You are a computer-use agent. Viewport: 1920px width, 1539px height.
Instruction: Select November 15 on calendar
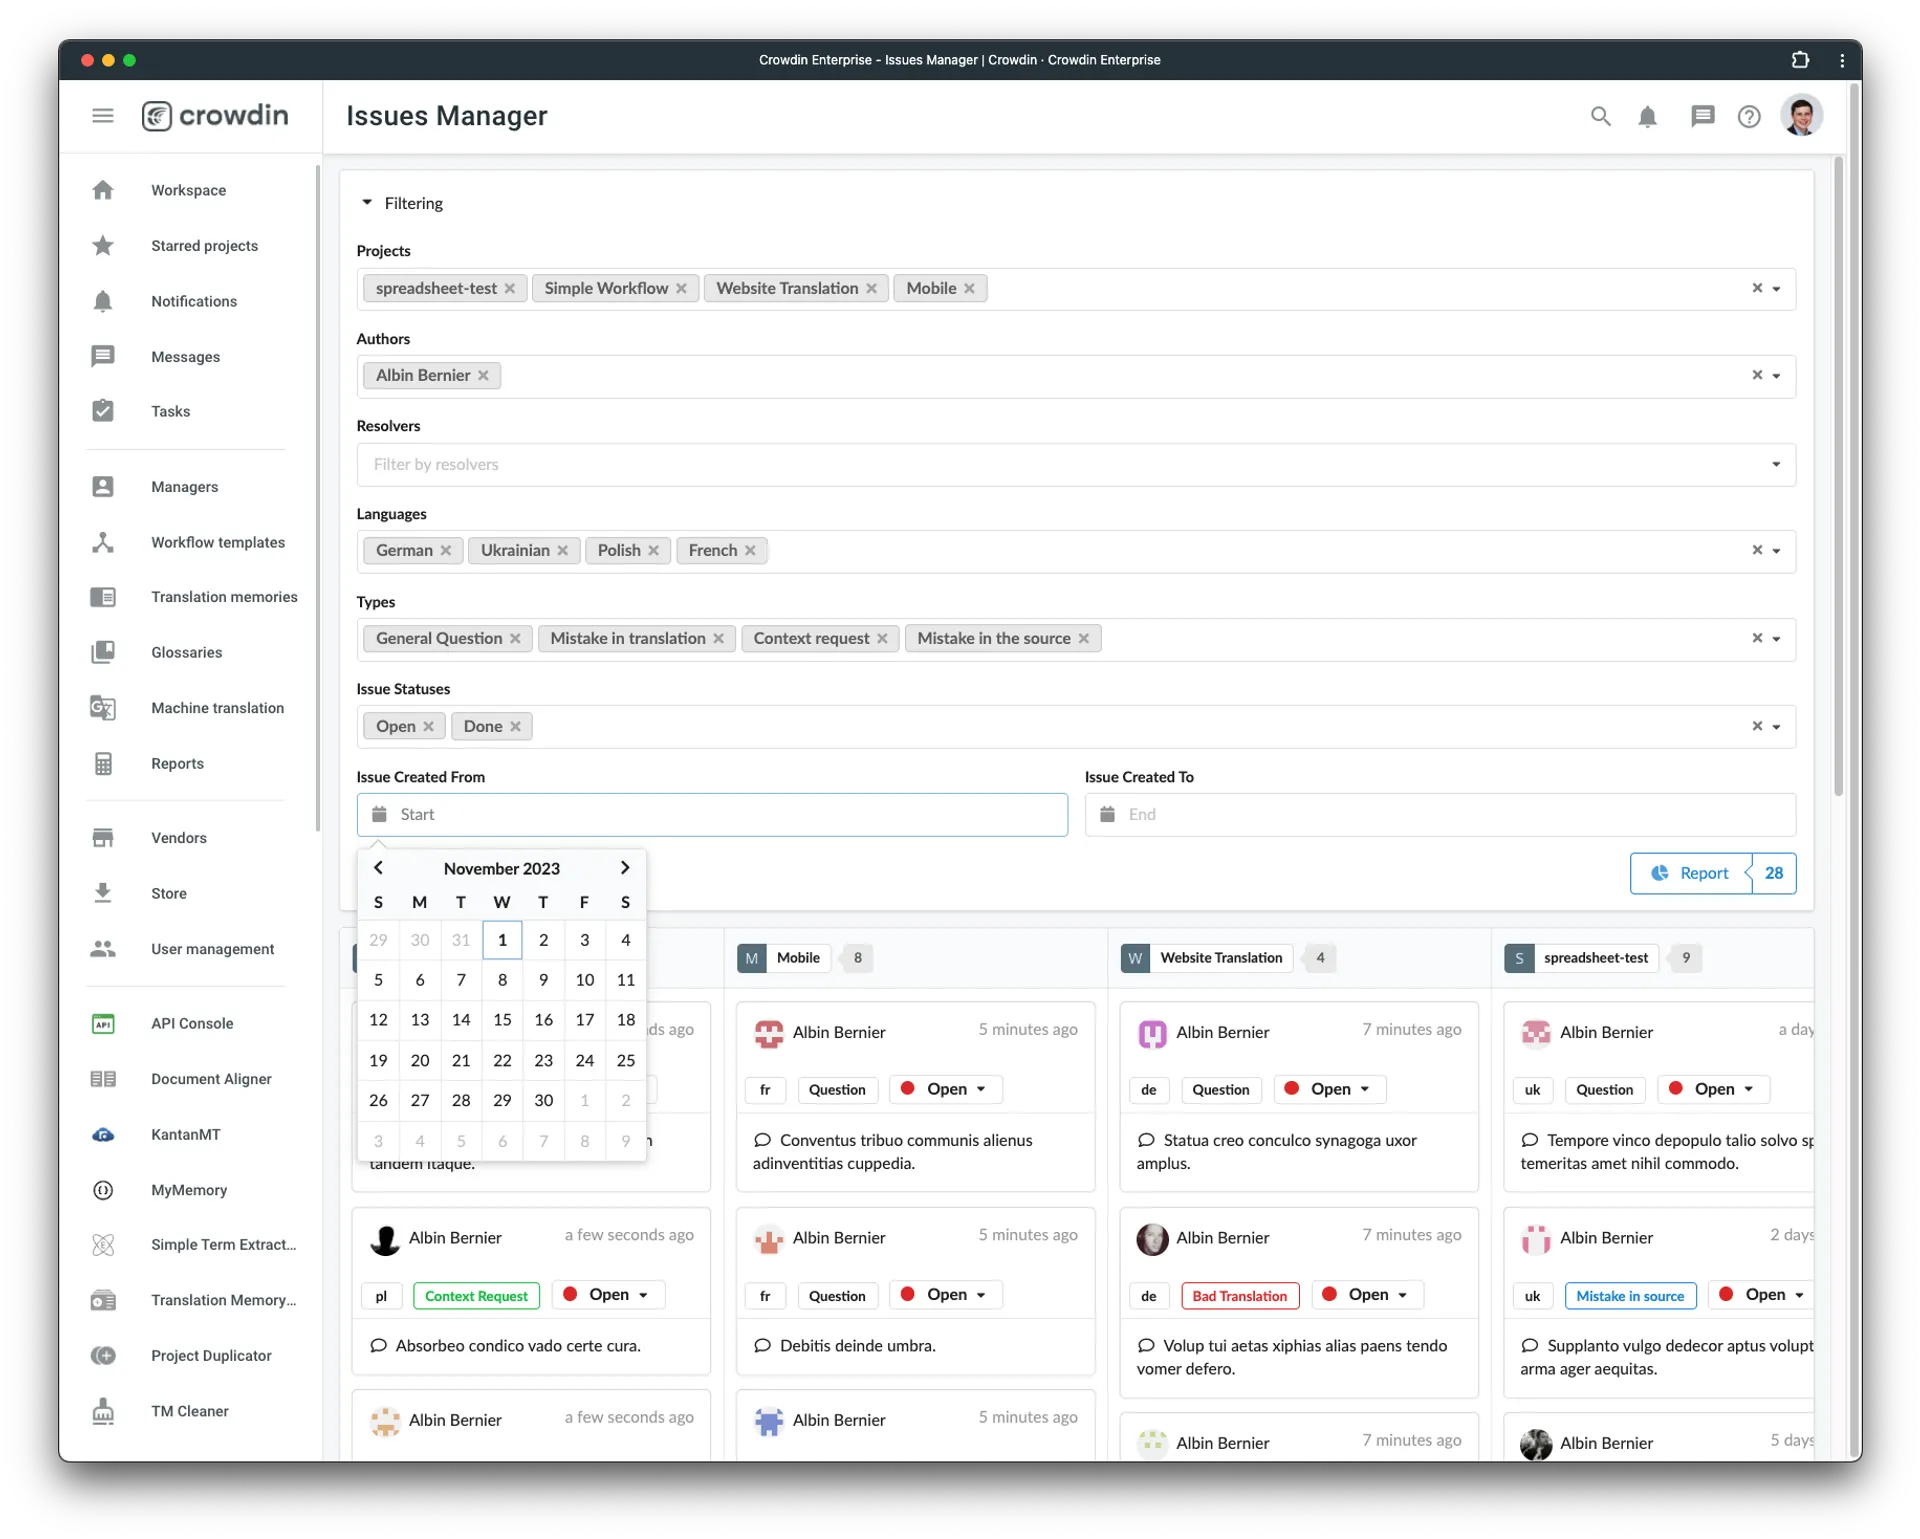(x=502, y=1019)
